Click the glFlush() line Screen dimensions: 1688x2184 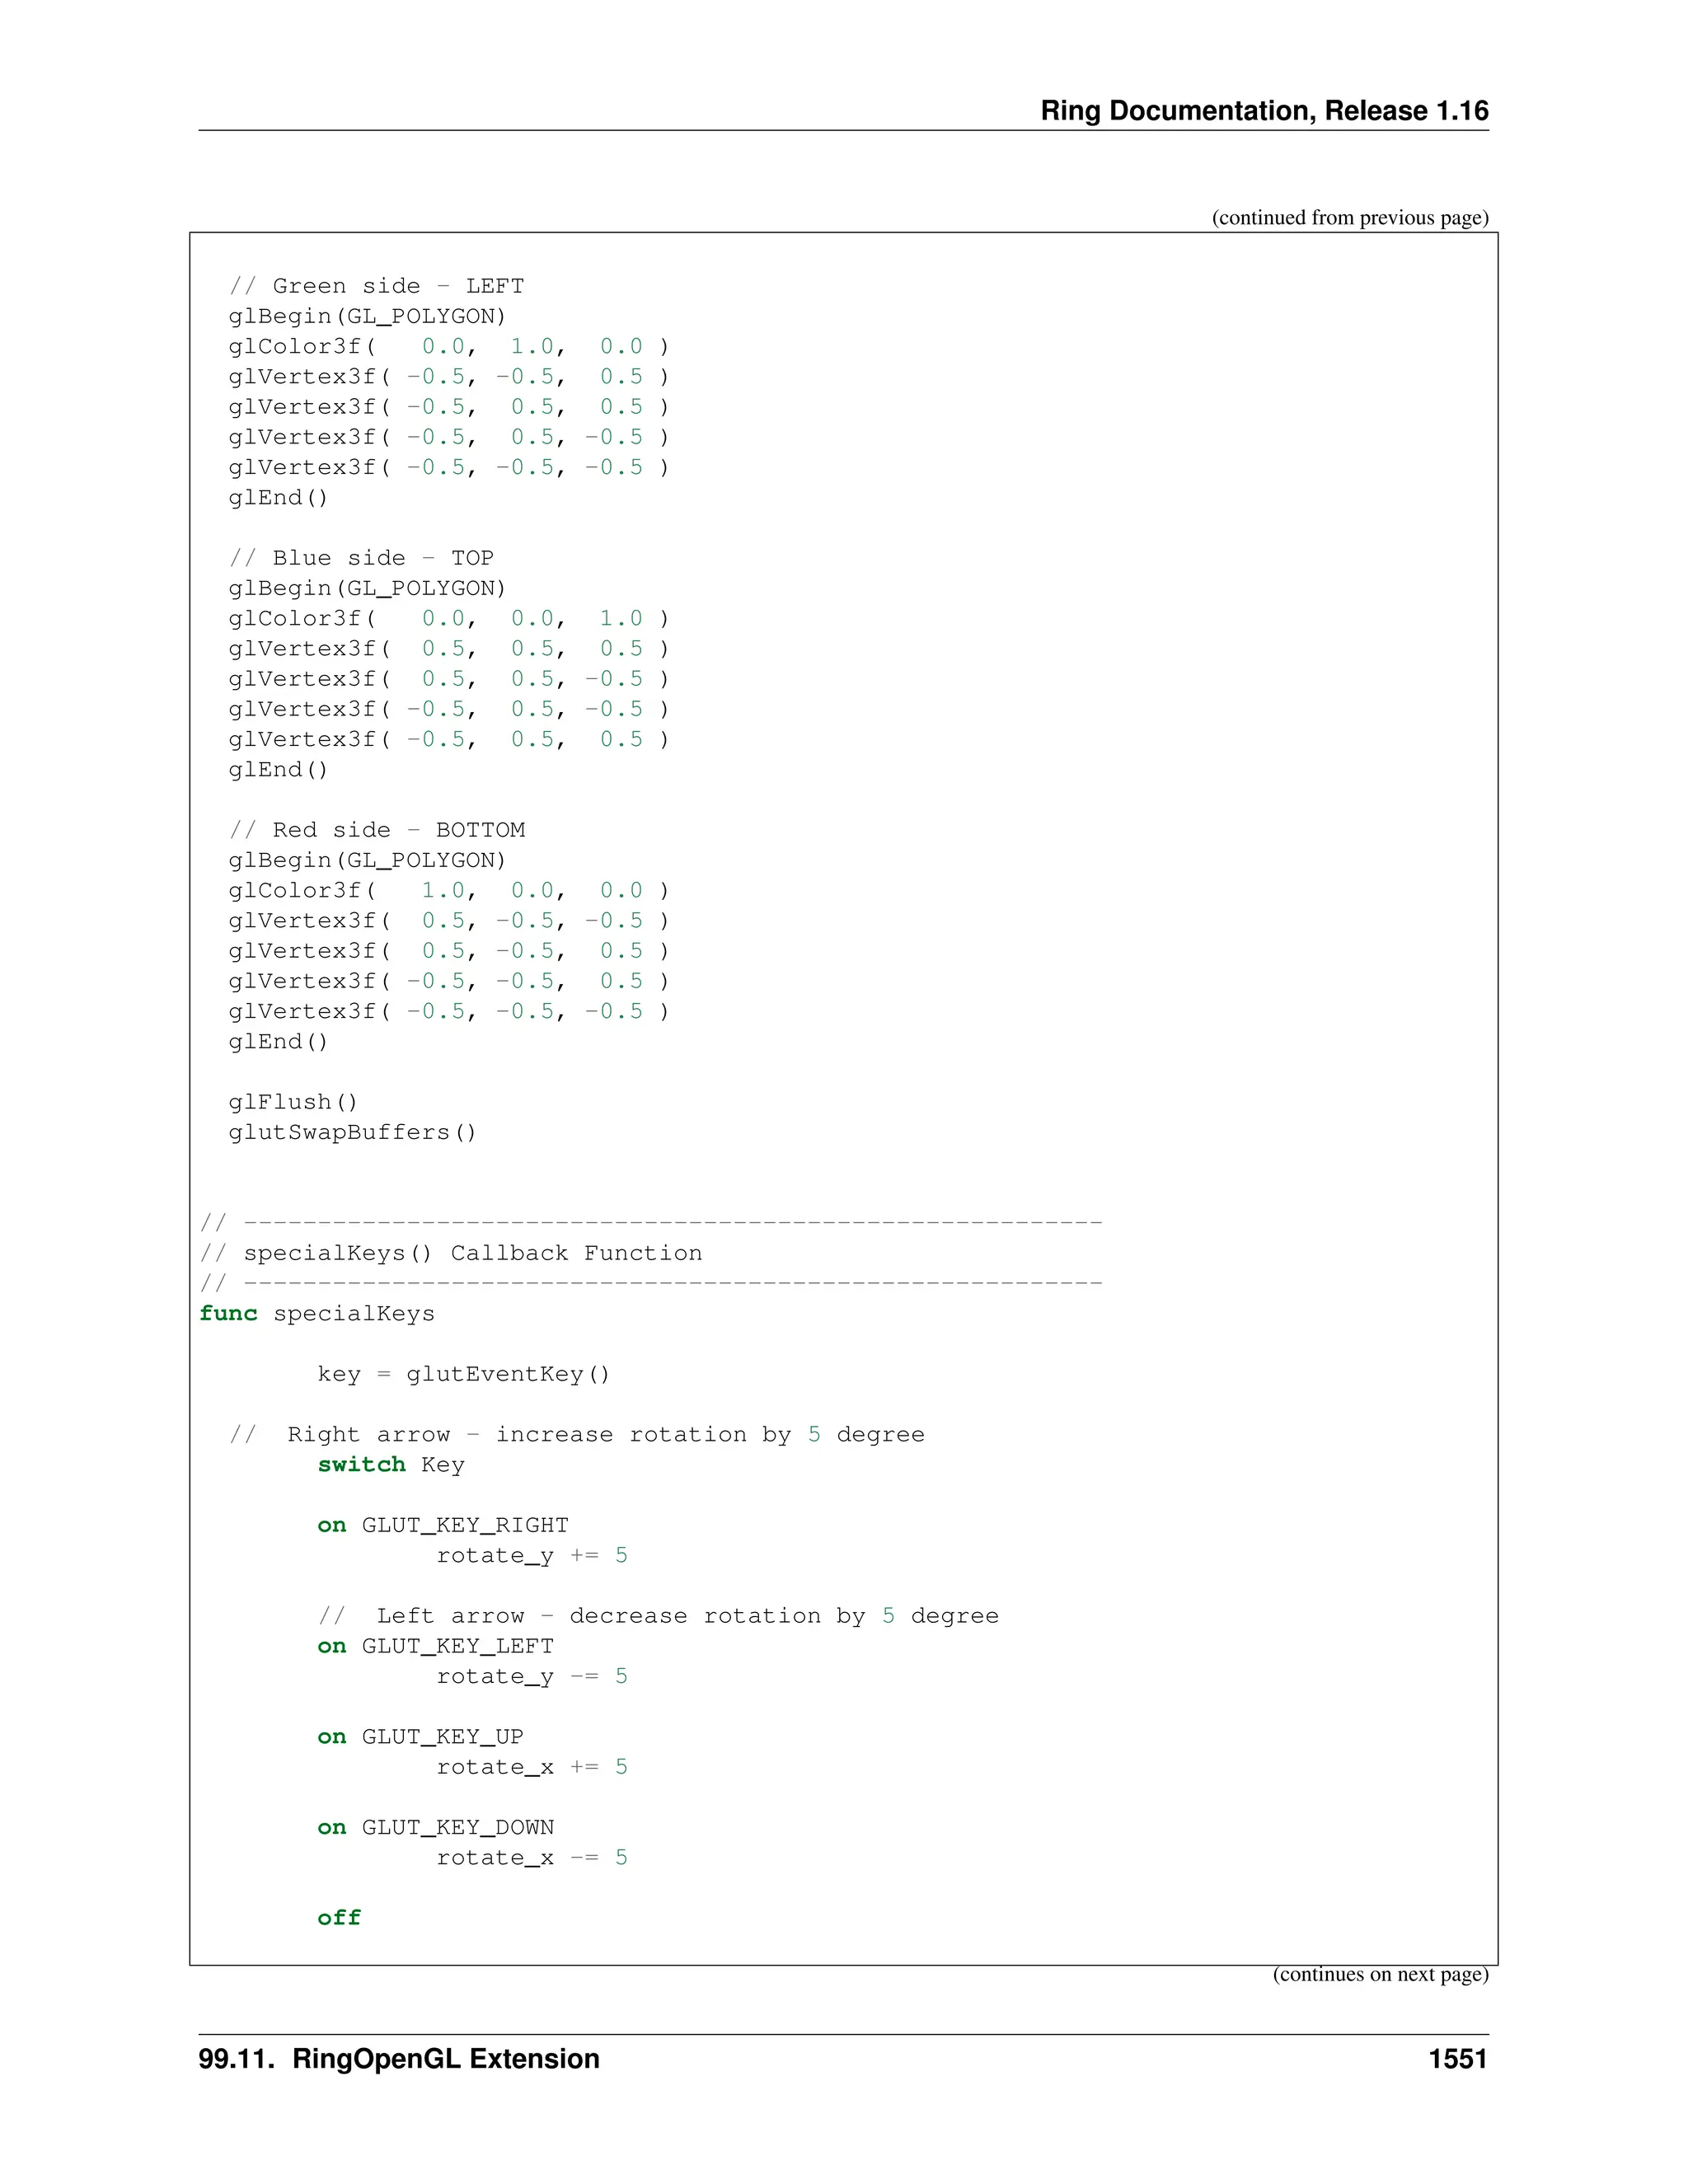pyautogui.click(x=292, y=1102)
